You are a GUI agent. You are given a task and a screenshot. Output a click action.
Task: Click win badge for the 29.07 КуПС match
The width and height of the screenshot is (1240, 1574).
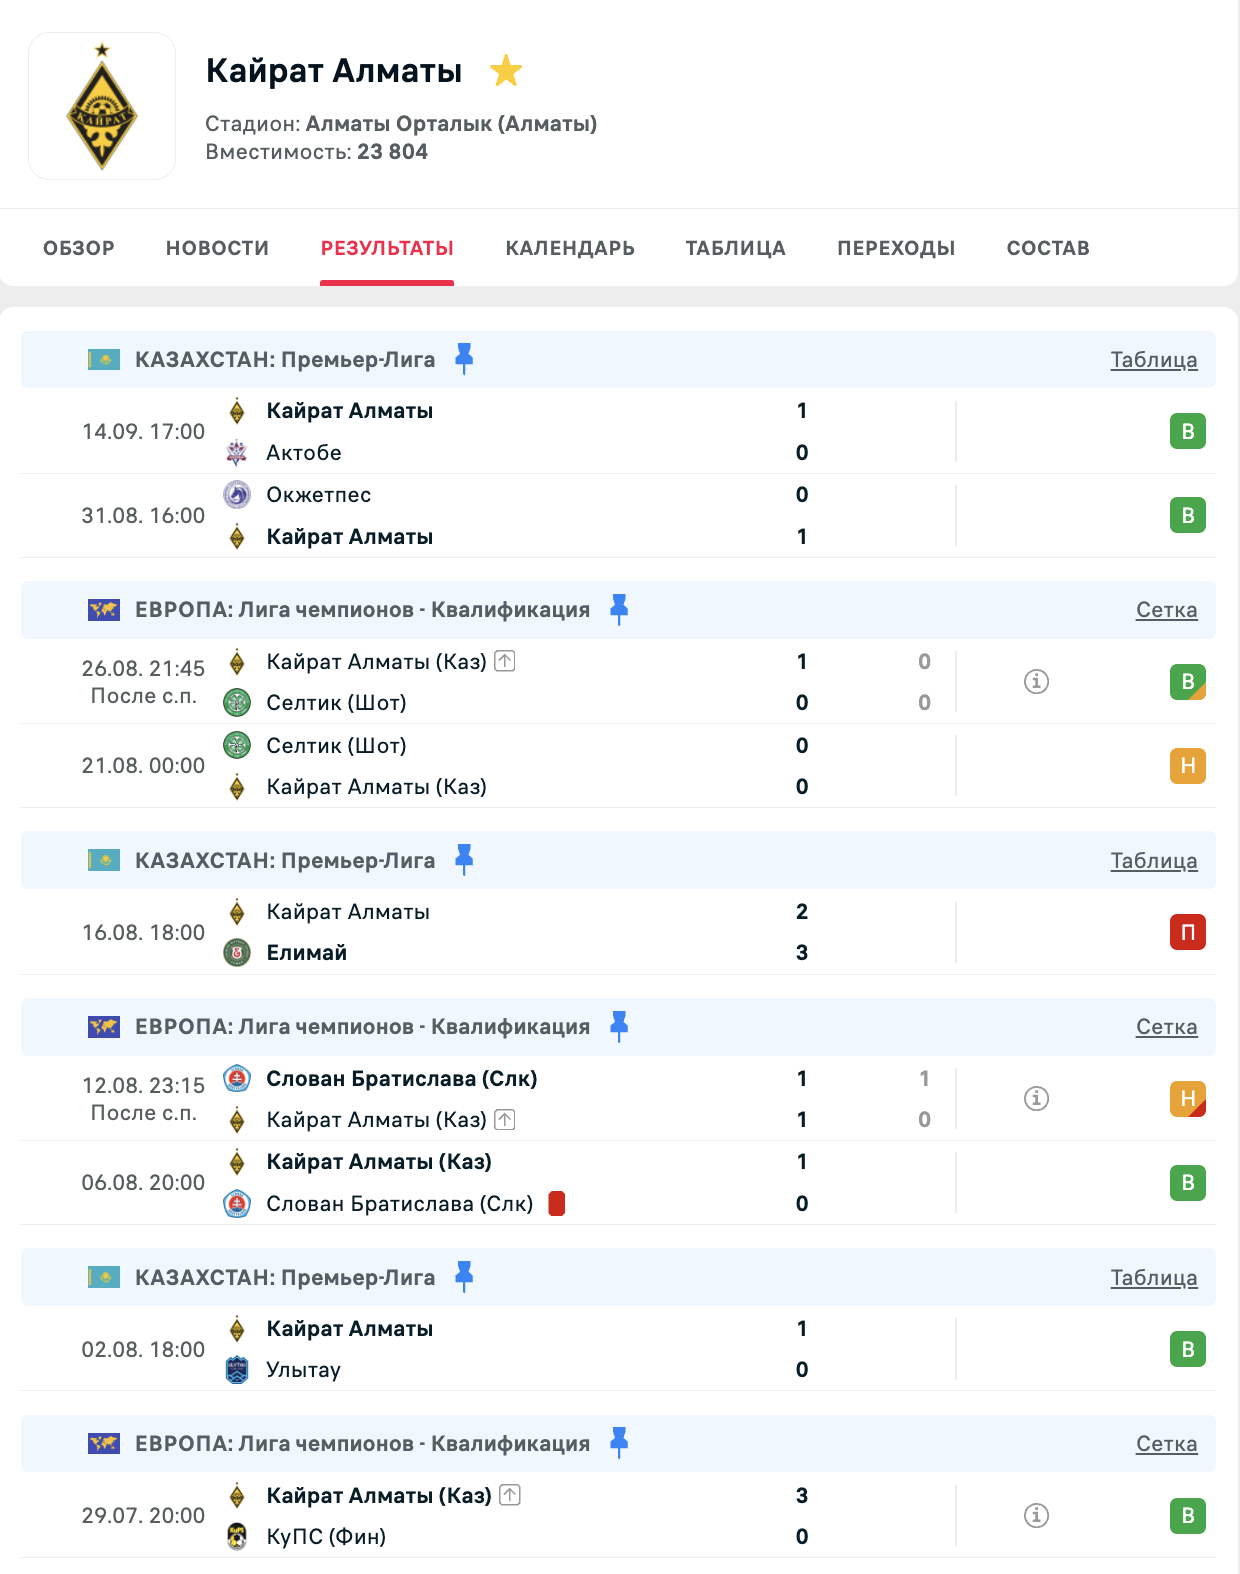(1188, 1516)
